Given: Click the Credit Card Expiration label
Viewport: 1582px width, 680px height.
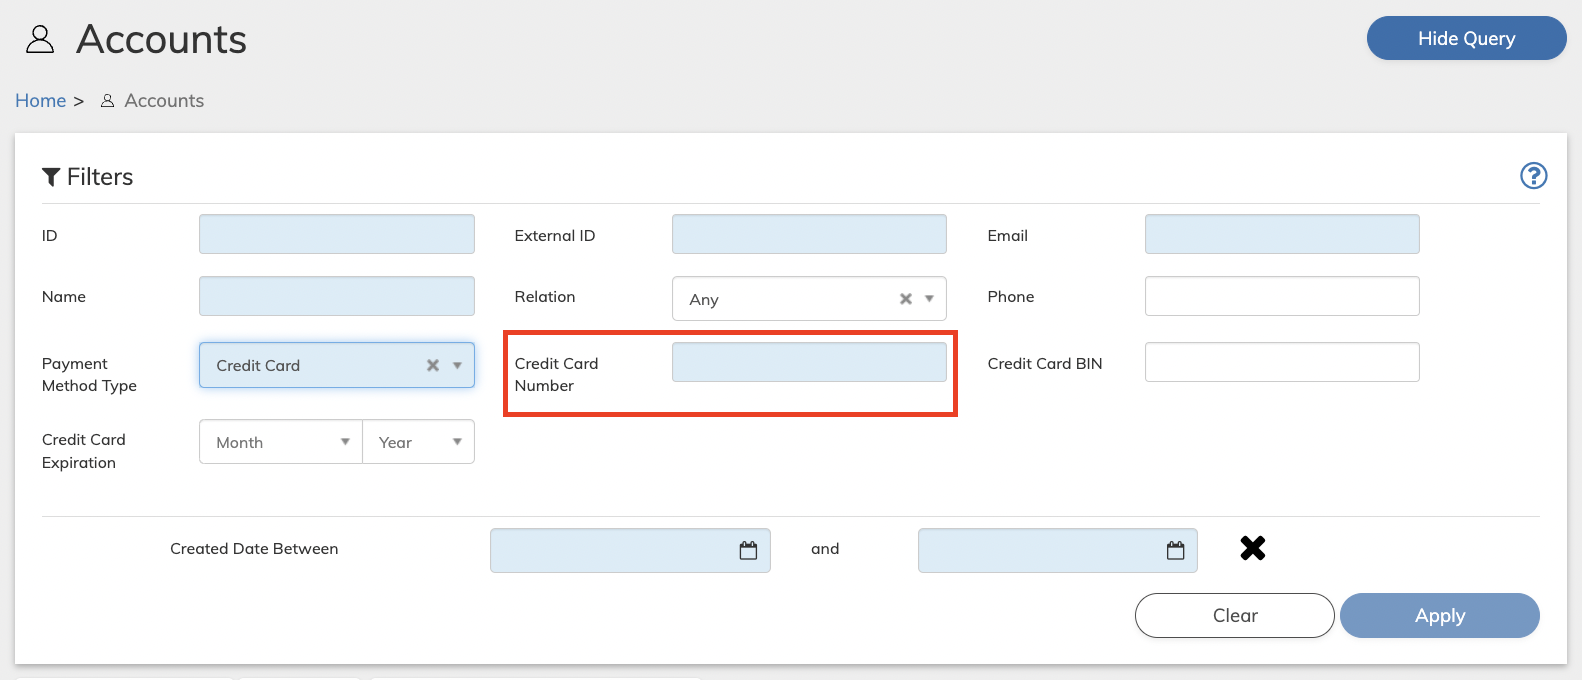Looking at the screenshot, I should click(84, 451).
